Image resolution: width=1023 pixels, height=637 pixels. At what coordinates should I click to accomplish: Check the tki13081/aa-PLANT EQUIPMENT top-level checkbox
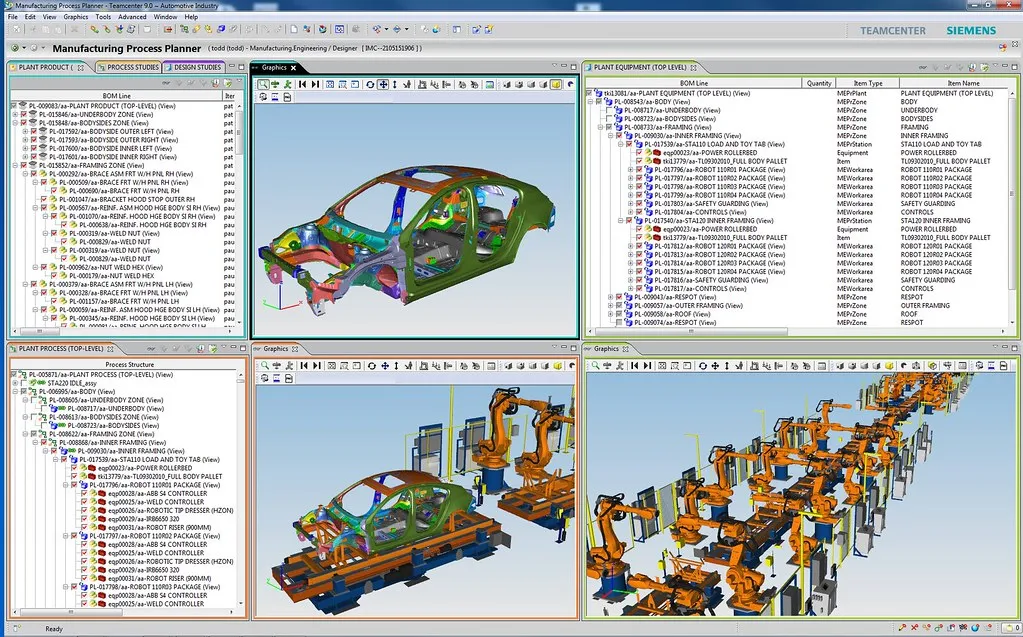(x=590, y=93)
